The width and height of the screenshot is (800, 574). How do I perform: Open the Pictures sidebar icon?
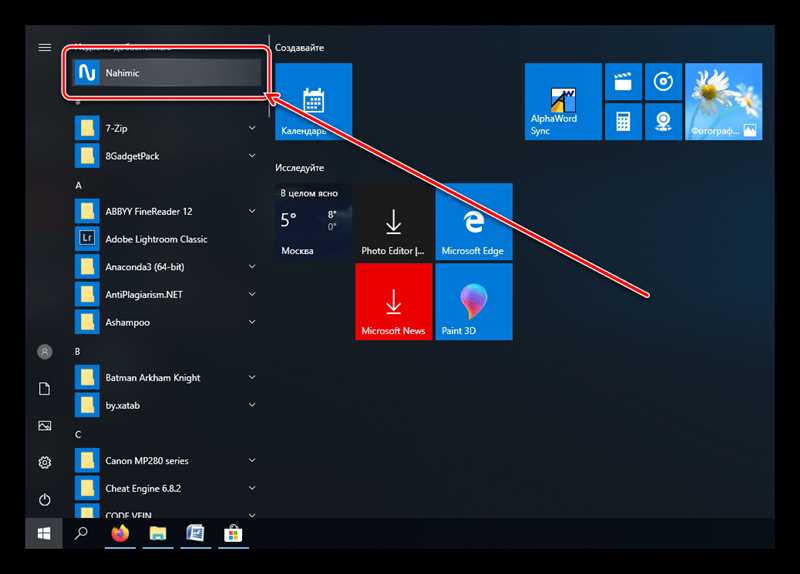click(x=44, y=426)
